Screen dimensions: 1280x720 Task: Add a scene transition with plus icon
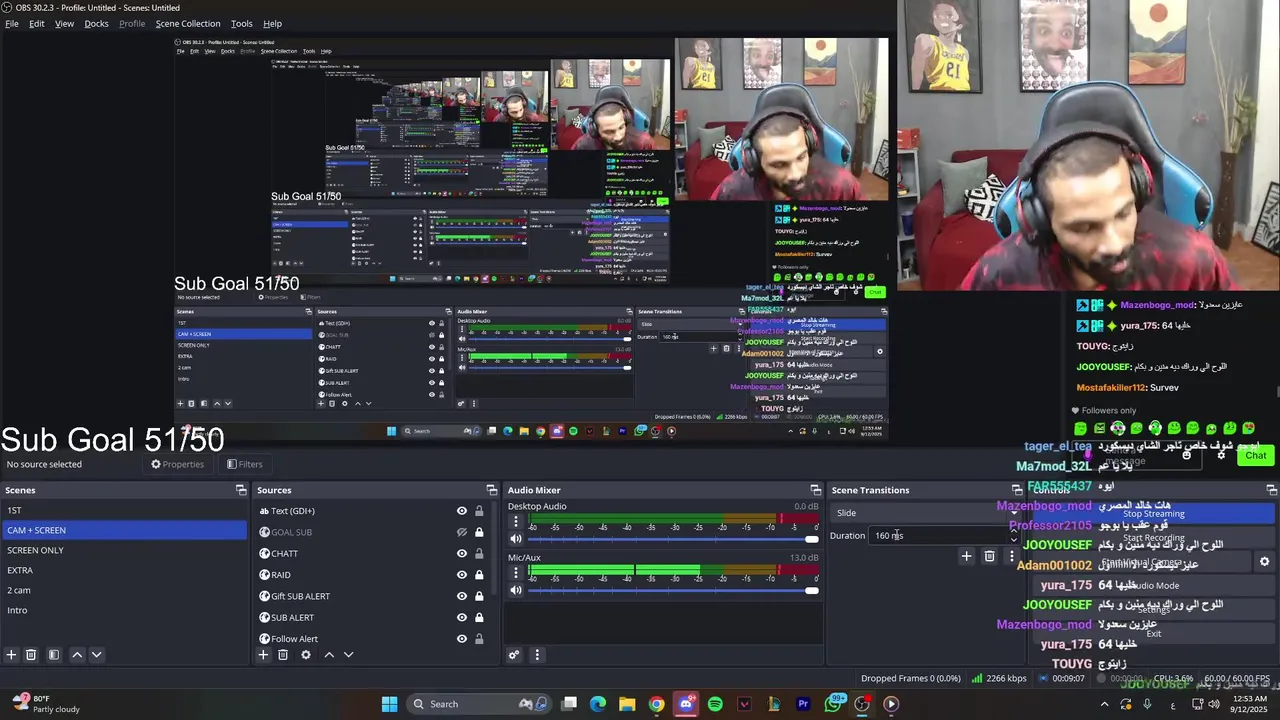[x=966, y=556]
